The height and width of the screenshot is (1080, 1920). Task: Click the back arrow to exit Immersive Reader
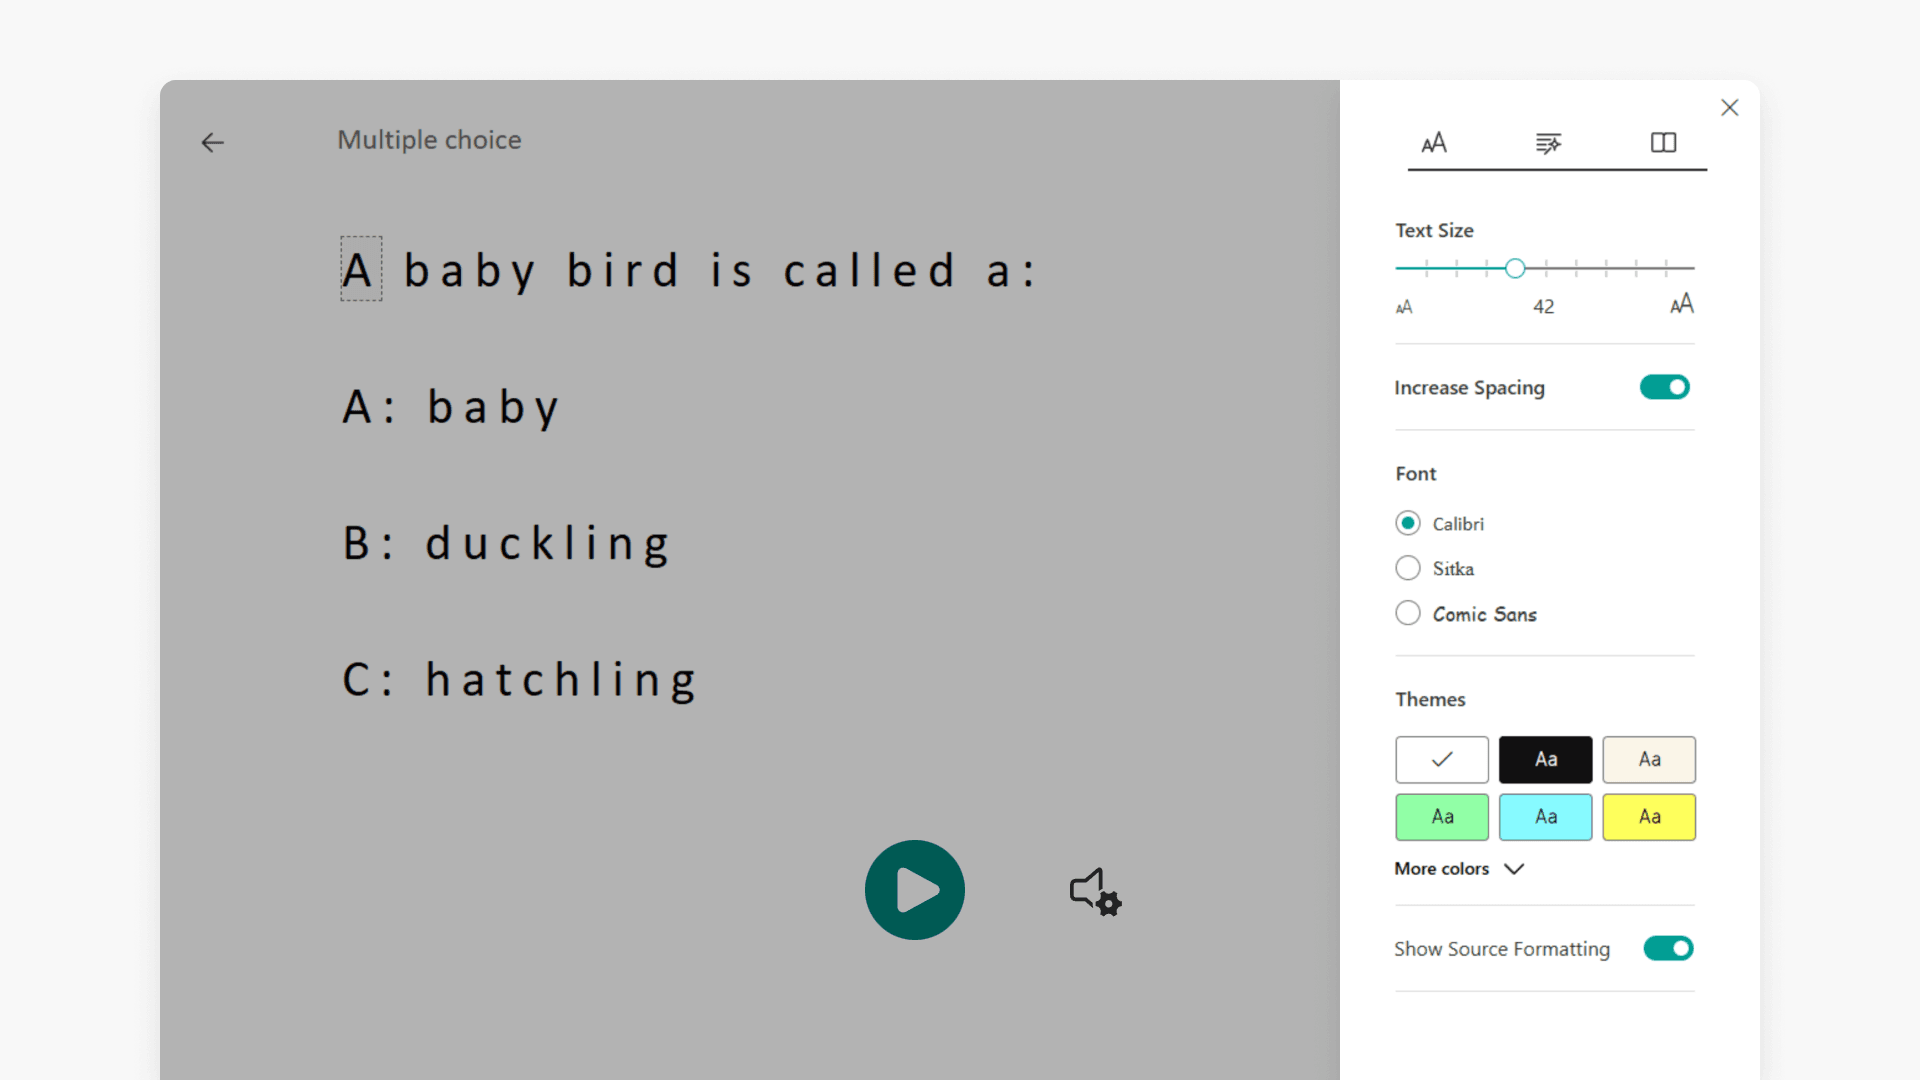[x=212, y=143]
